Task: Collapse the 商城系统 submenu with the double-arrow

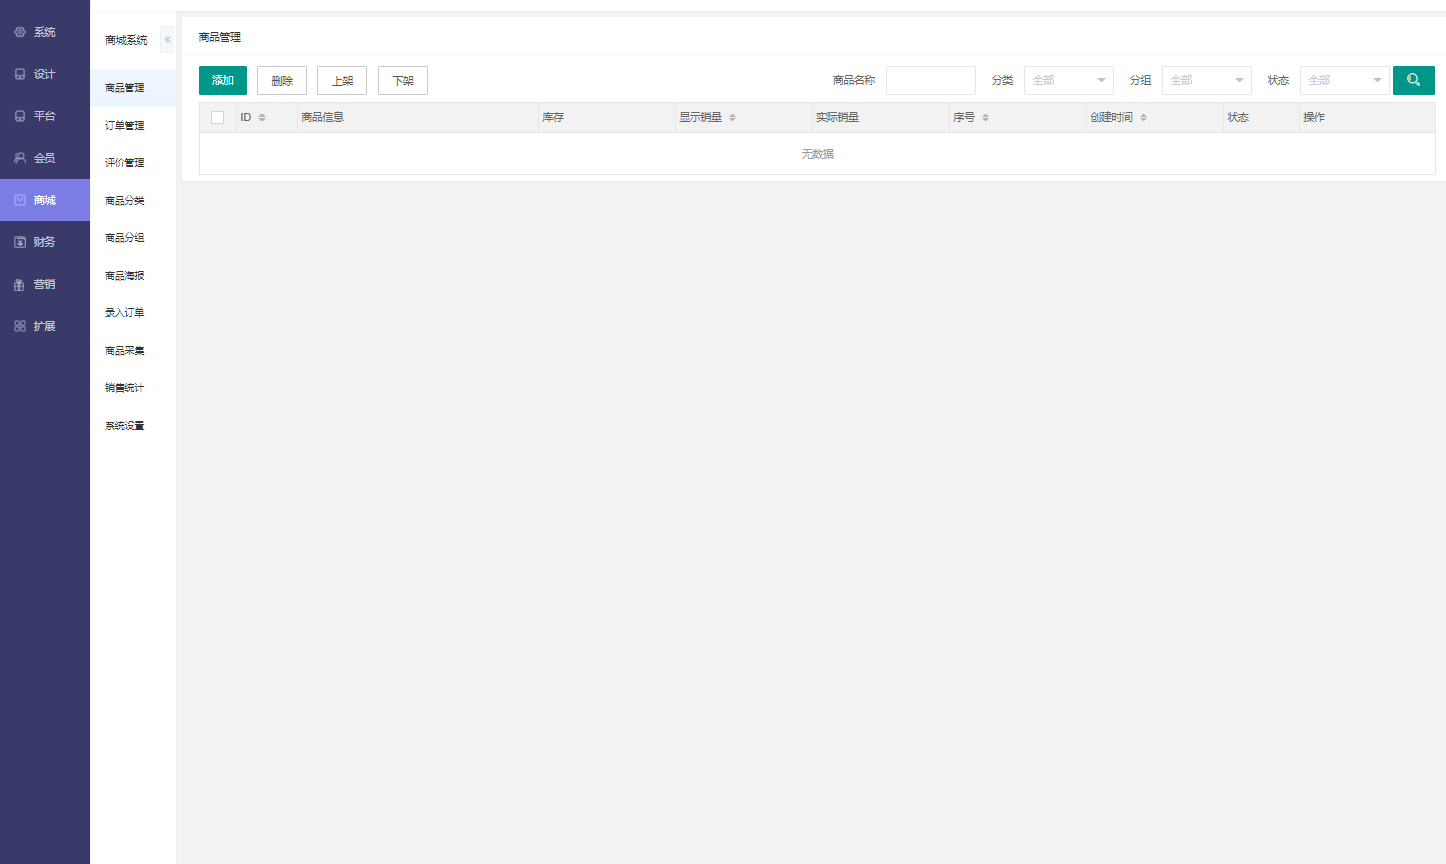Action: coord(167,40)
